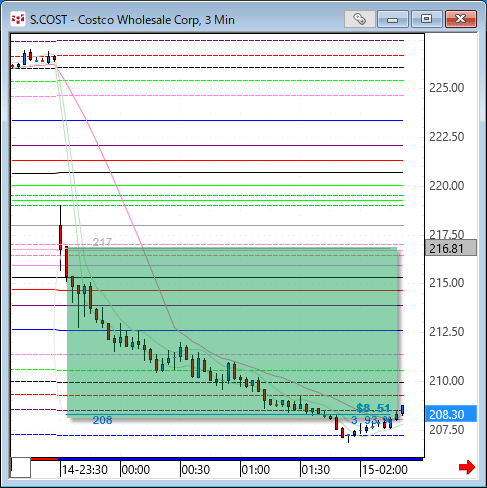This screenshot has height=488, width=487.
Task: Click the CQG chart logo icon
Action: (x=18, y=19)
